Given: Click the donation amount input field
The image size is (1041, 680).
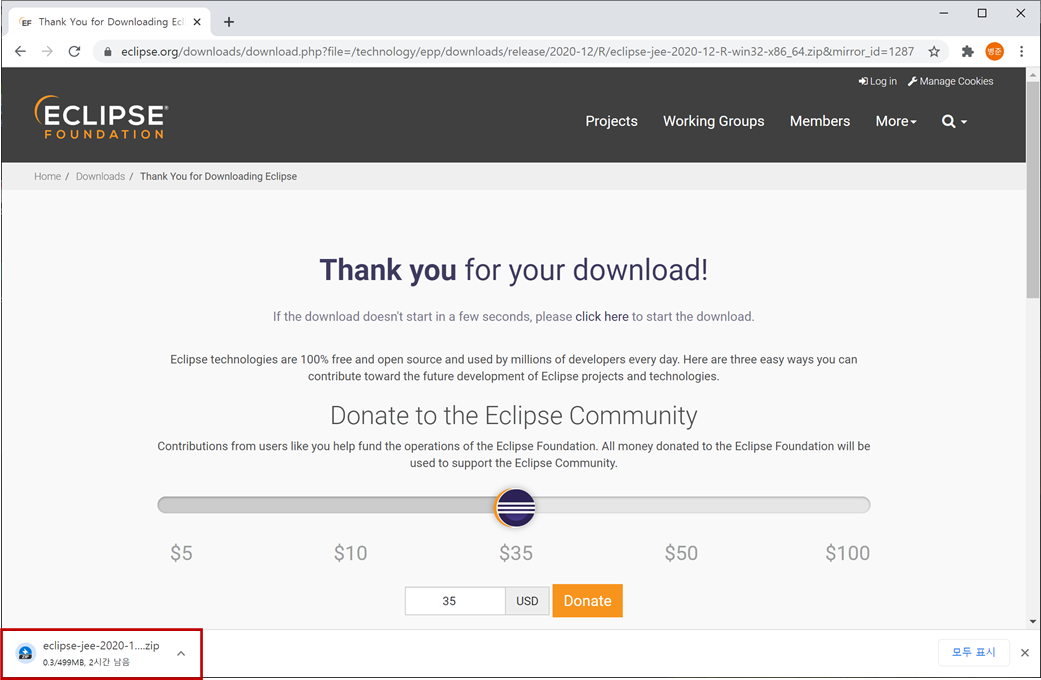Looking at the screenshot, I should point(455,601).
